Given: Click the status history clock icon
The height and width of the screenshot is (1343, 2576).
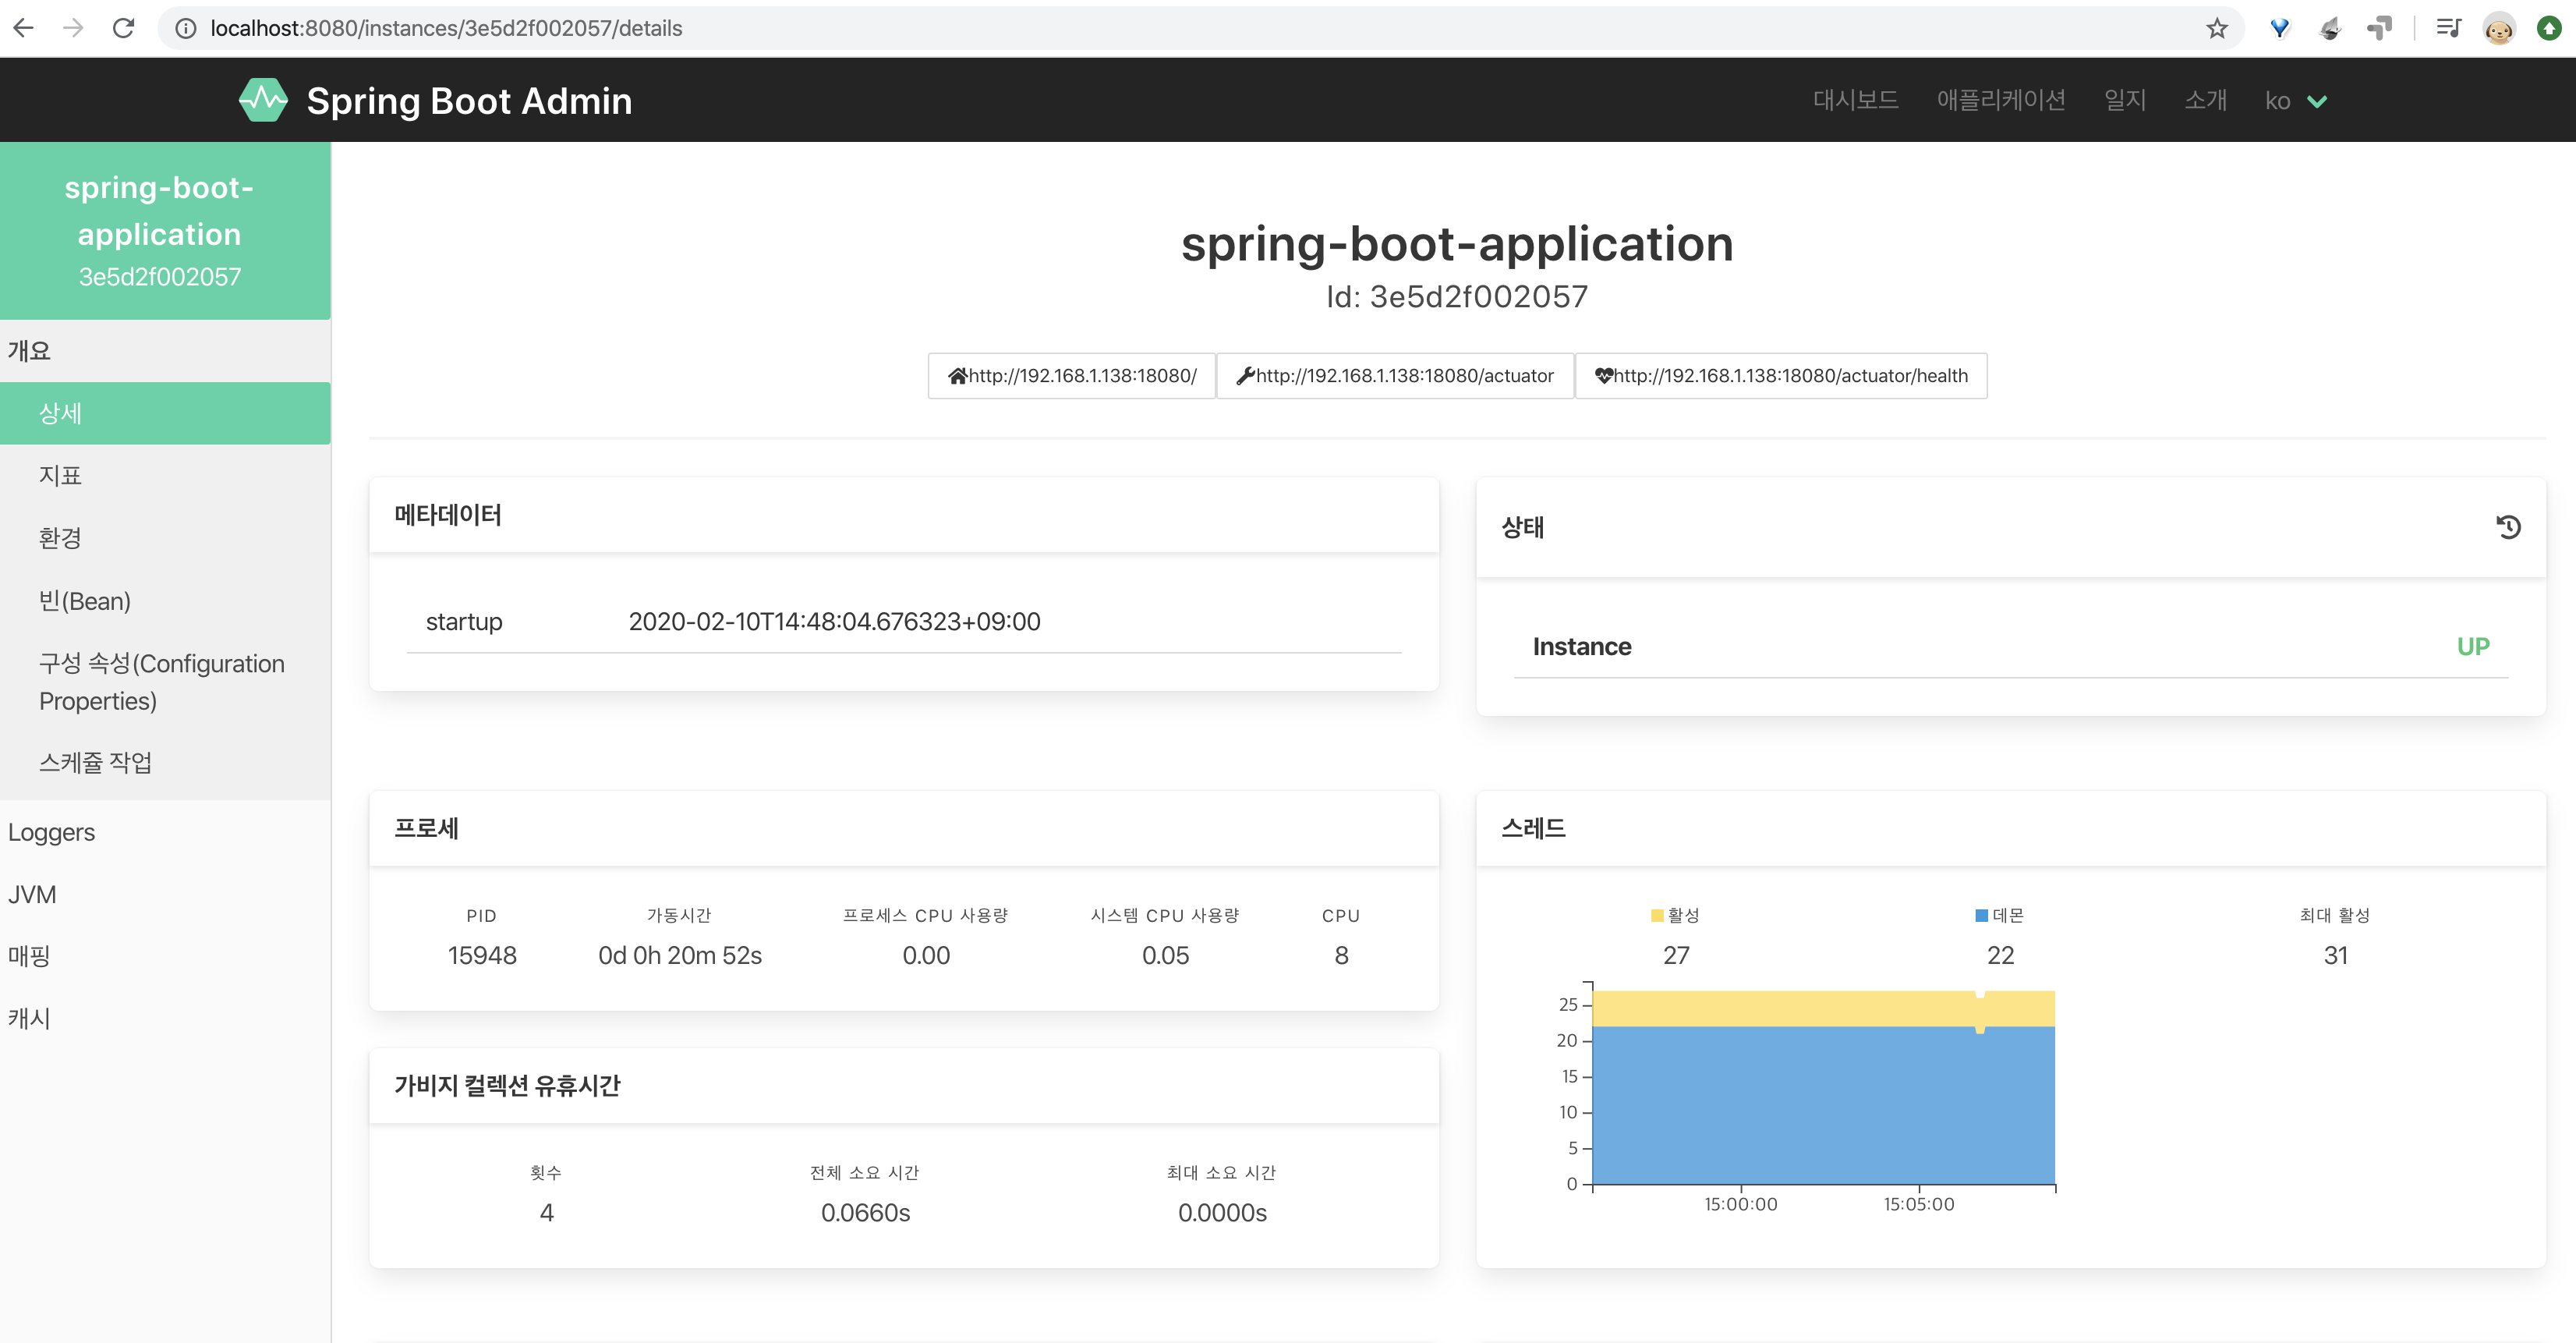Looking at the screenshot, I should [2507, 527].
